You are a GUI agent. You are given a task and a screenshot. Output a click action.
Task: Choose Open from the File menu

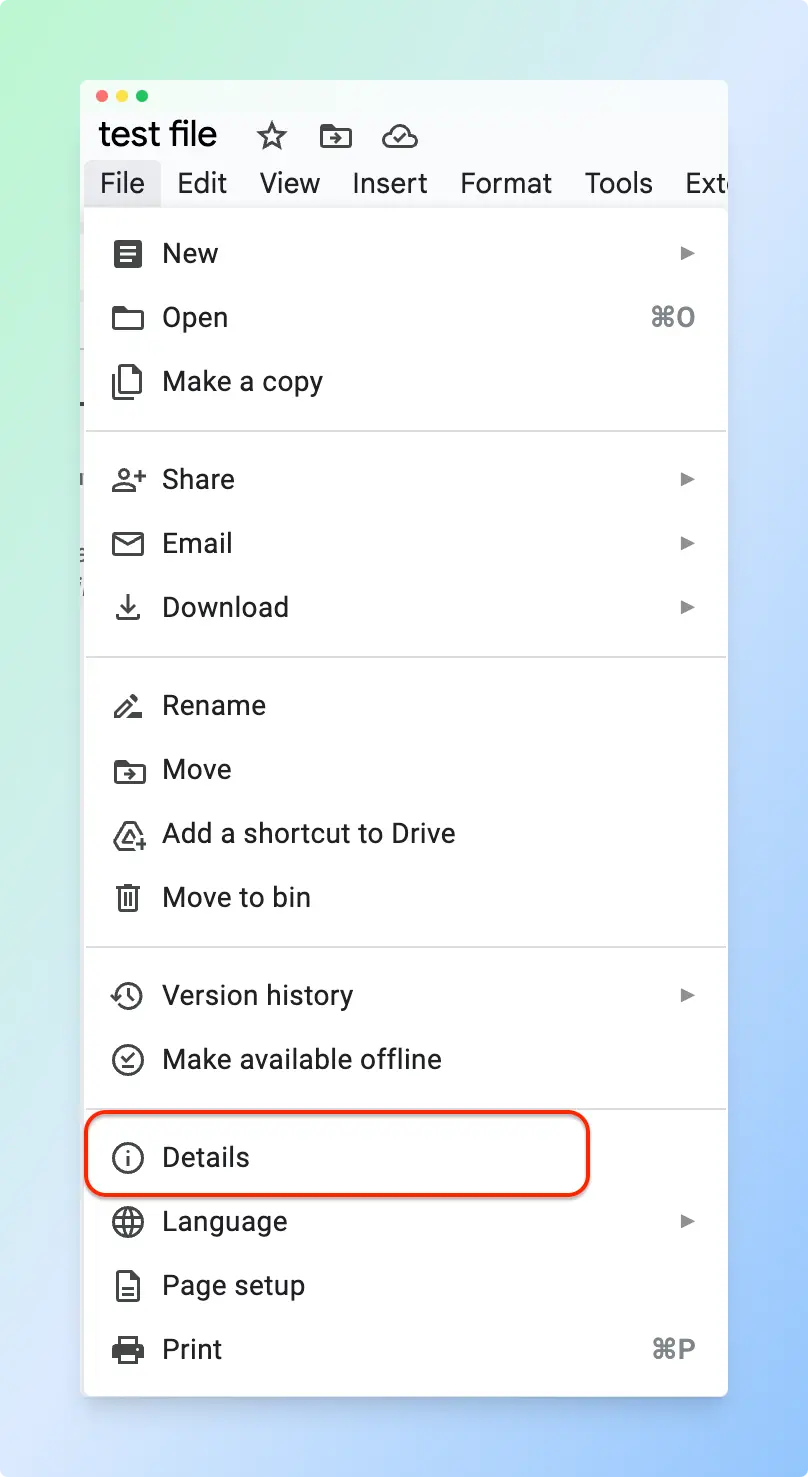pos(405,318)
